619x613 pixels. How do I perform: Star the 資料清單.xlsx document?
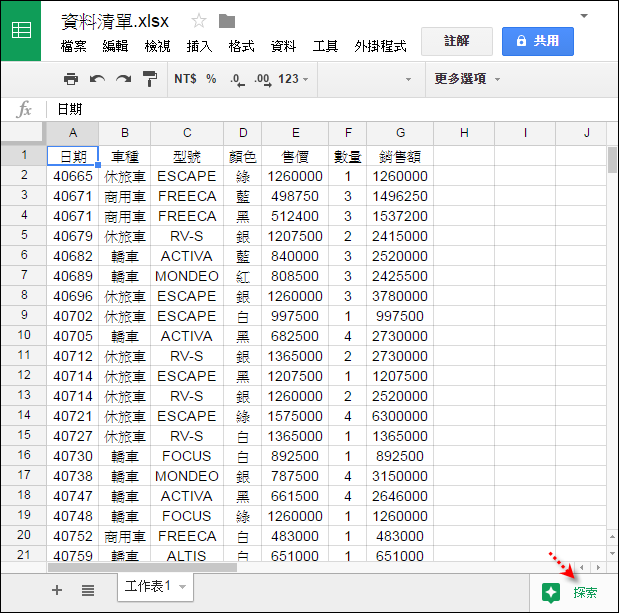click(199, 21)
